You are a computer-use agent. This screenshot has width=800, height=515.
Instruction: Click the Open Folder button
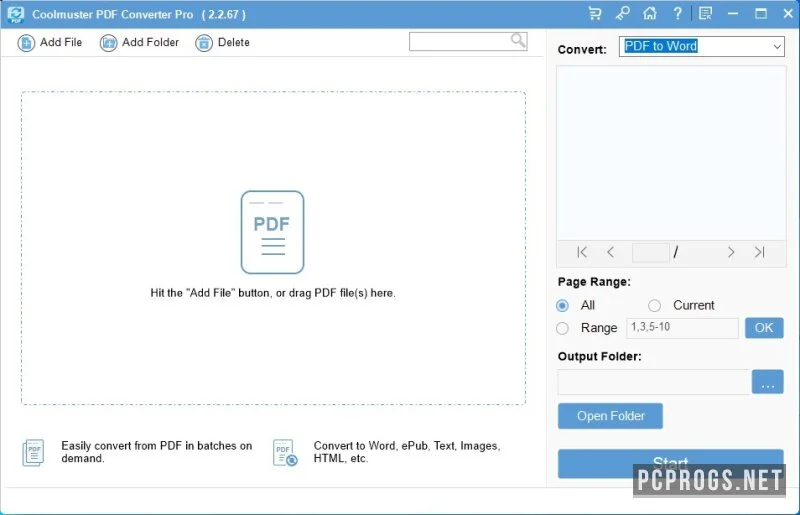[610, 416]
